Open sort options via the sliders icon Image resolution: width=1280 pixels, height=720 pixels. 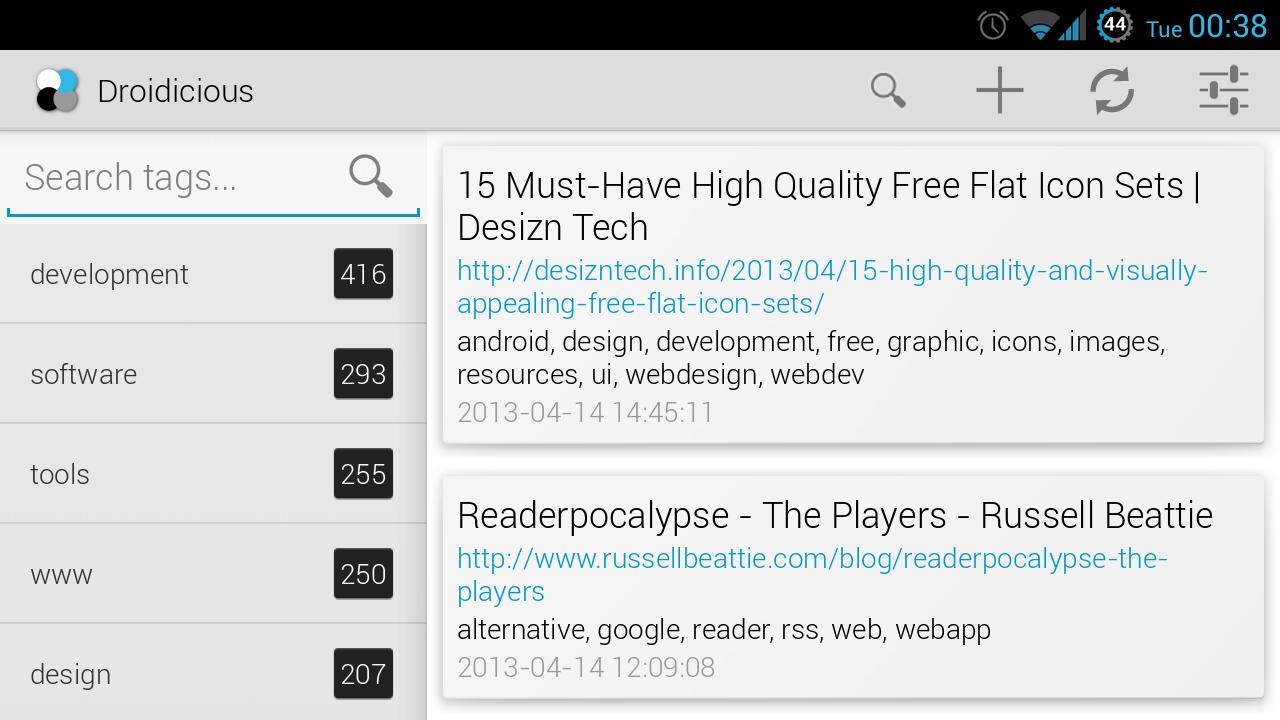(1224, 89)
